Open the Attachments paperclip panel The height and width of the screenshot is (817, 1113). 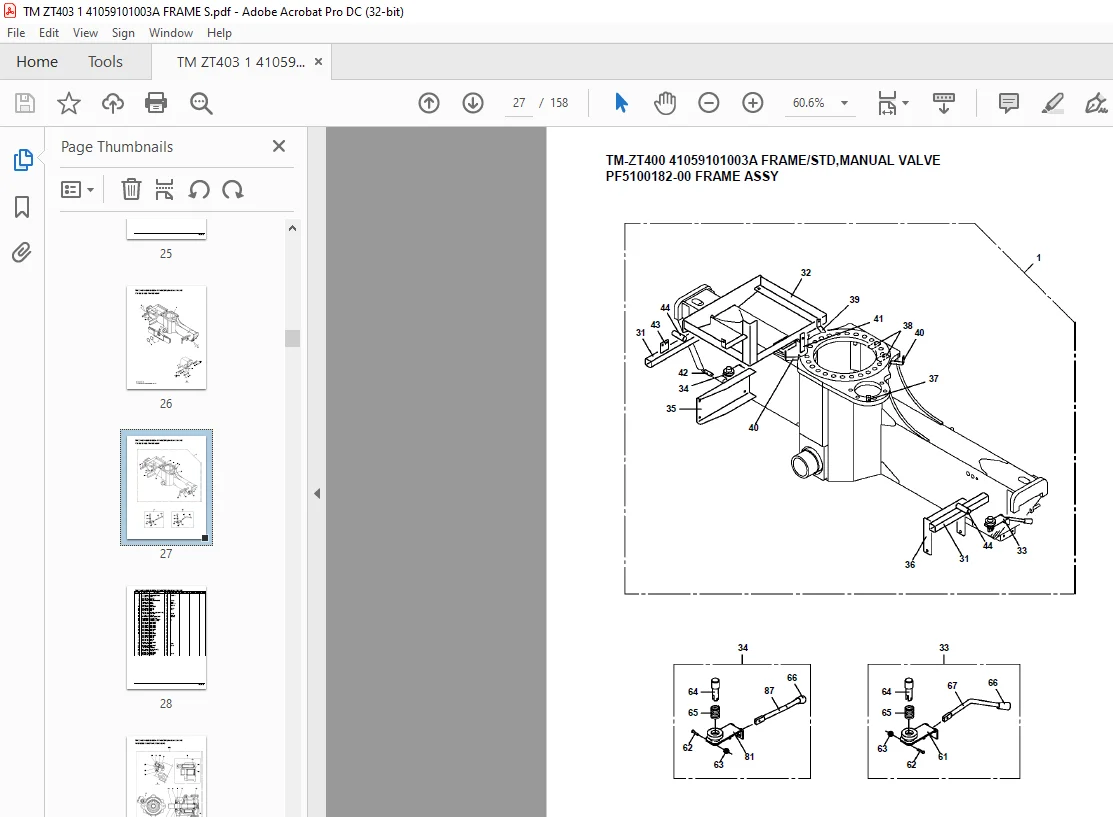click(22, 253)
